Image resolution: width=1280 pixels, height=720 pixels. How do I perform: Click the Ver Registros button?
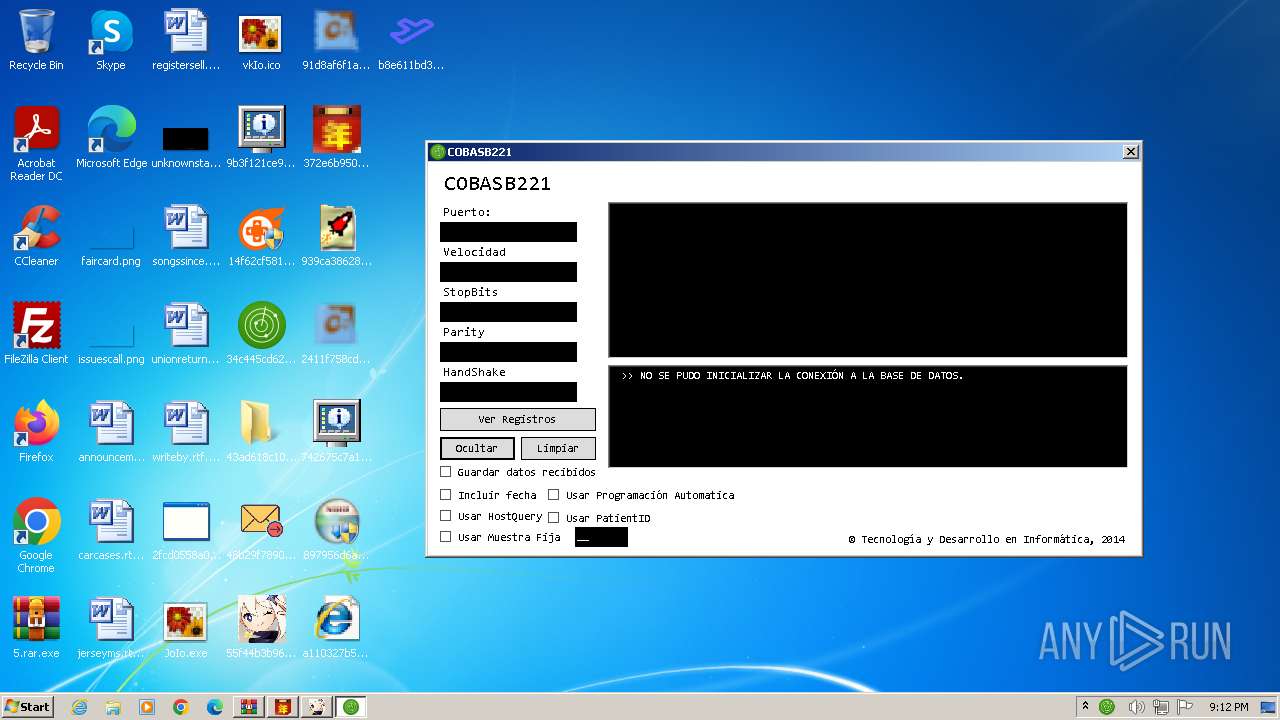tap(517, 419)
